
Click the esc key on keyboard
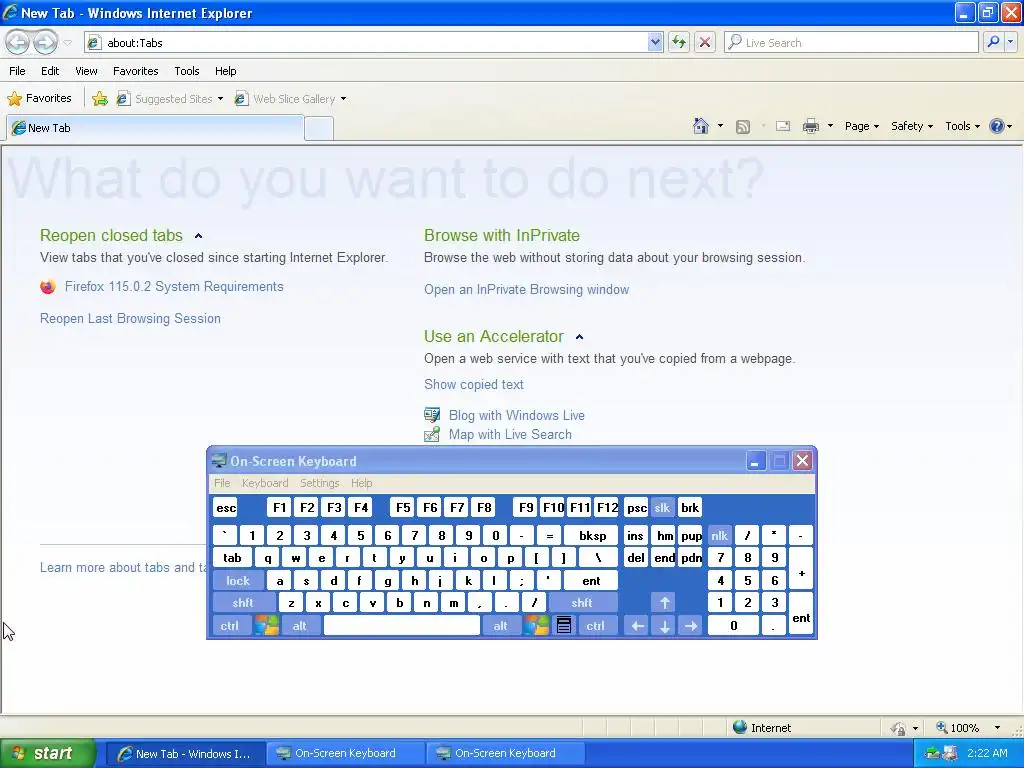point(226,508)
